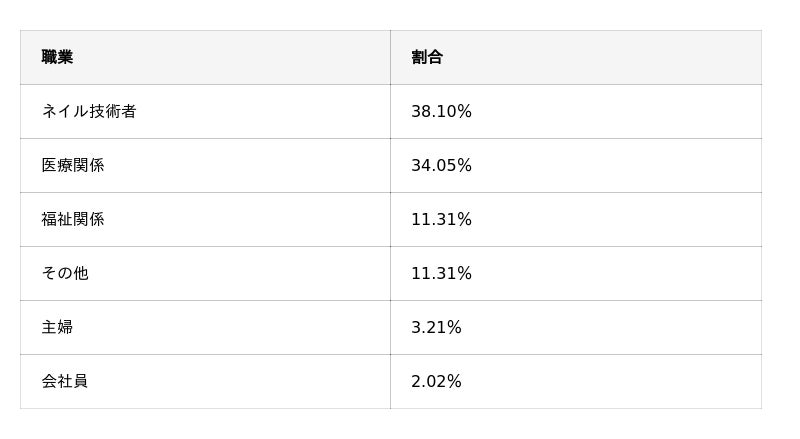Click the 療 character in 医療関係
The height and width of the screenshot is (439, 800).
(65, 165)
